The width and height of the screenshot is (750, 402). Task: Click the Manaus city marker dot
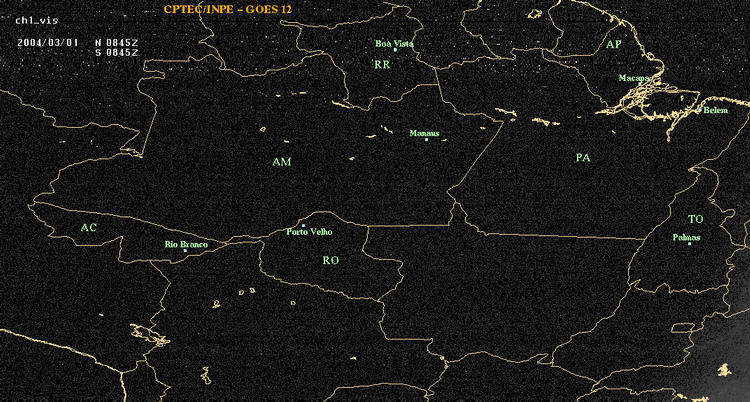[426, 140]
